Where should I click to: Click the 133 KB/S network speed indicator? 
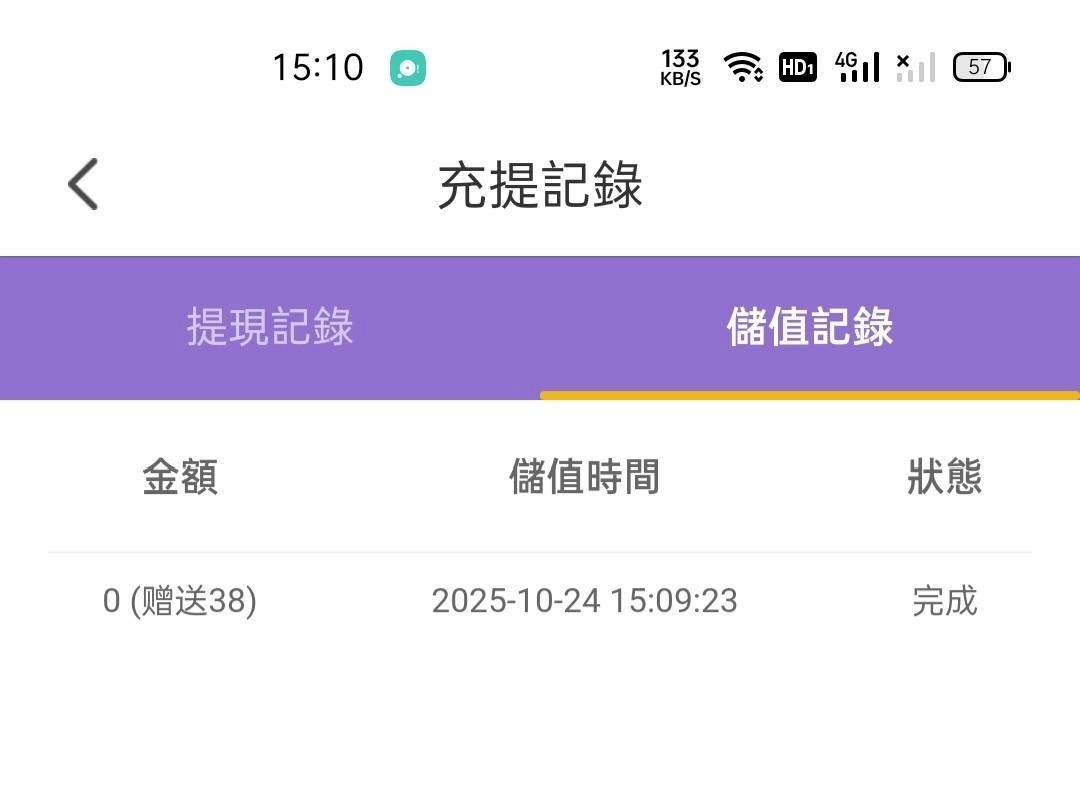[x=680, y=68]
